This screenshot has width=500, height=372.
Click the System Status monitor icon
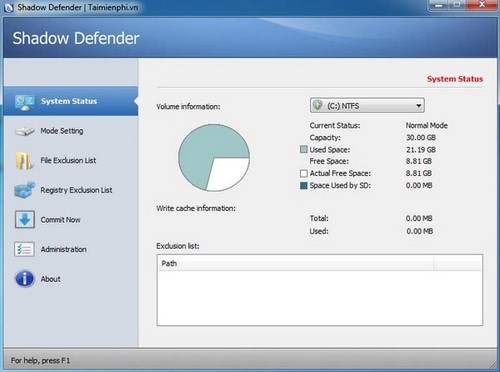pos(25,102)
